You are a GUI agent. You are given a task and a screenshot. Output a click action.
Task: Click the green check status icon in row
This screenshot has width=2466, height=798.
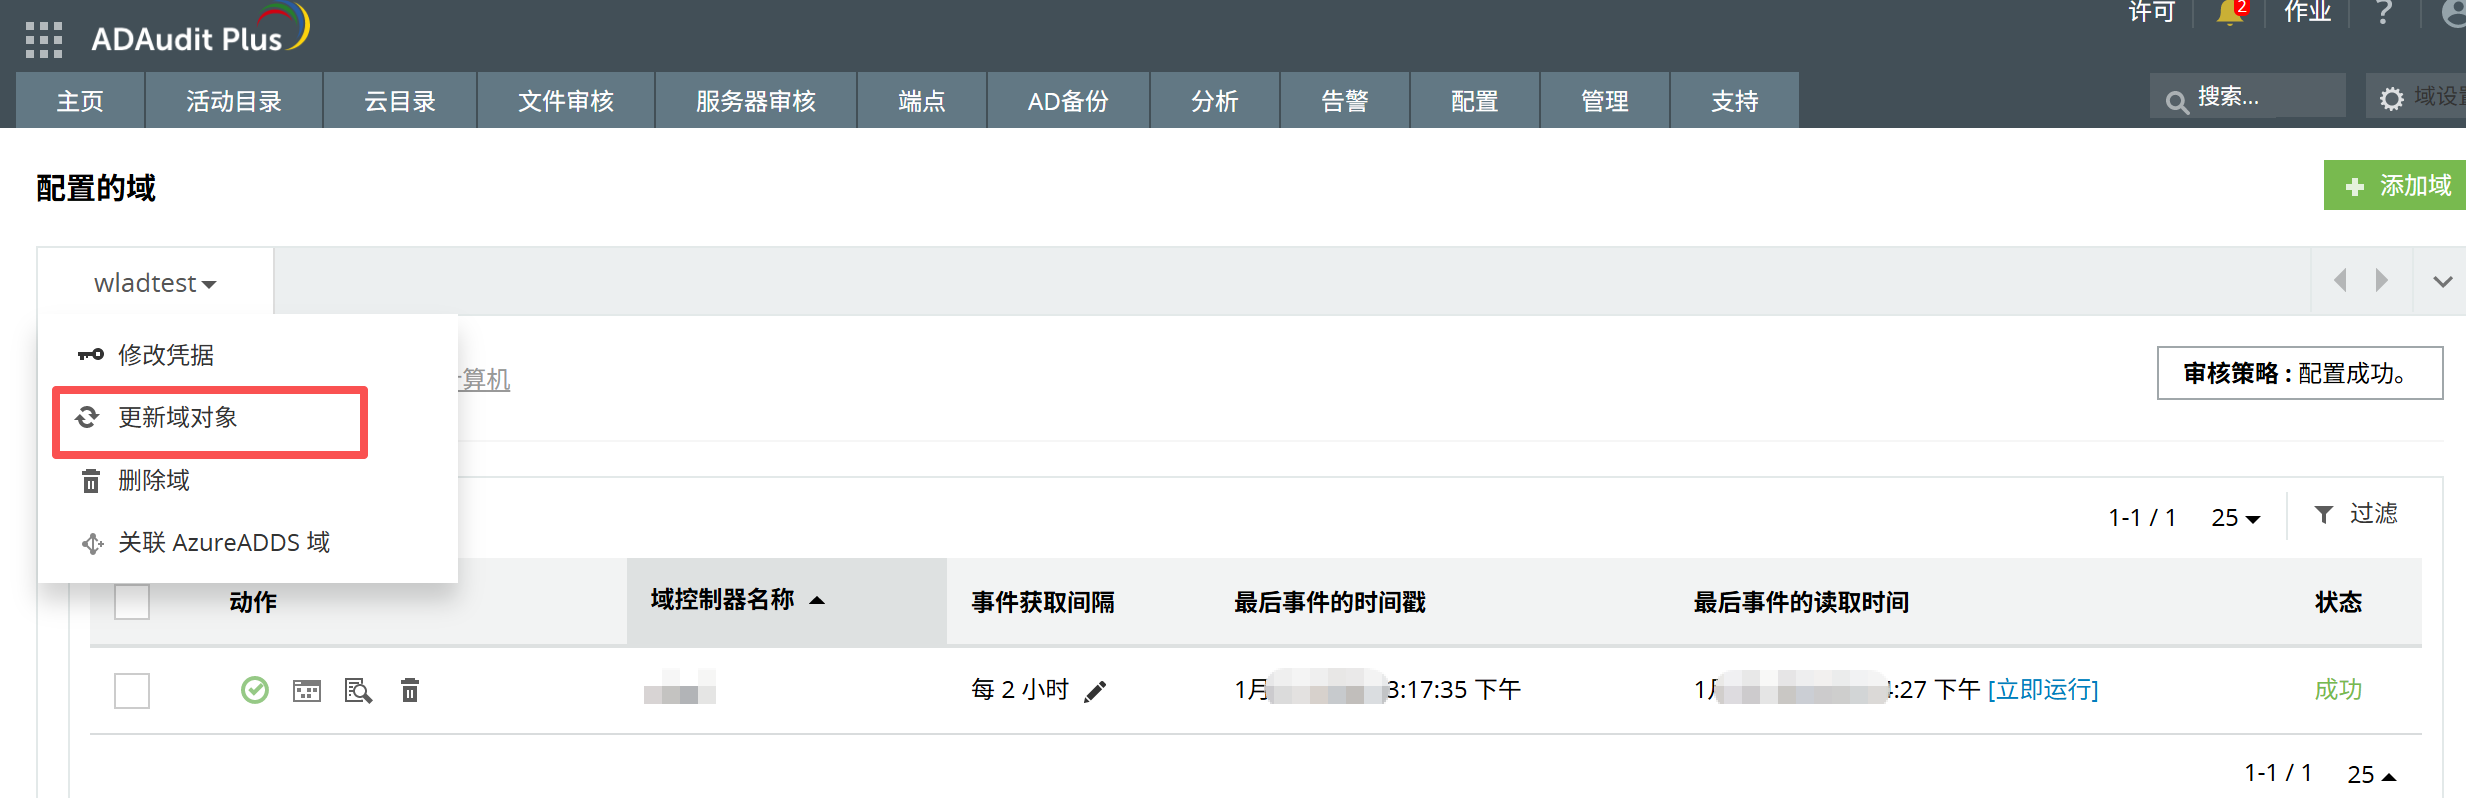click(x=255, y=690)
